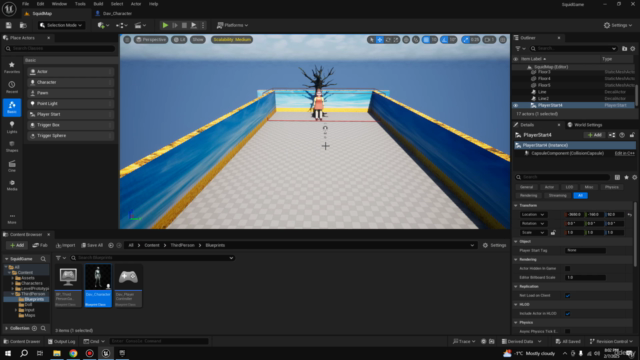Image resolution: width=640 pixels, height=360 pixels.
Task: Open the Platforms dropdown
Action: [232, 25]
